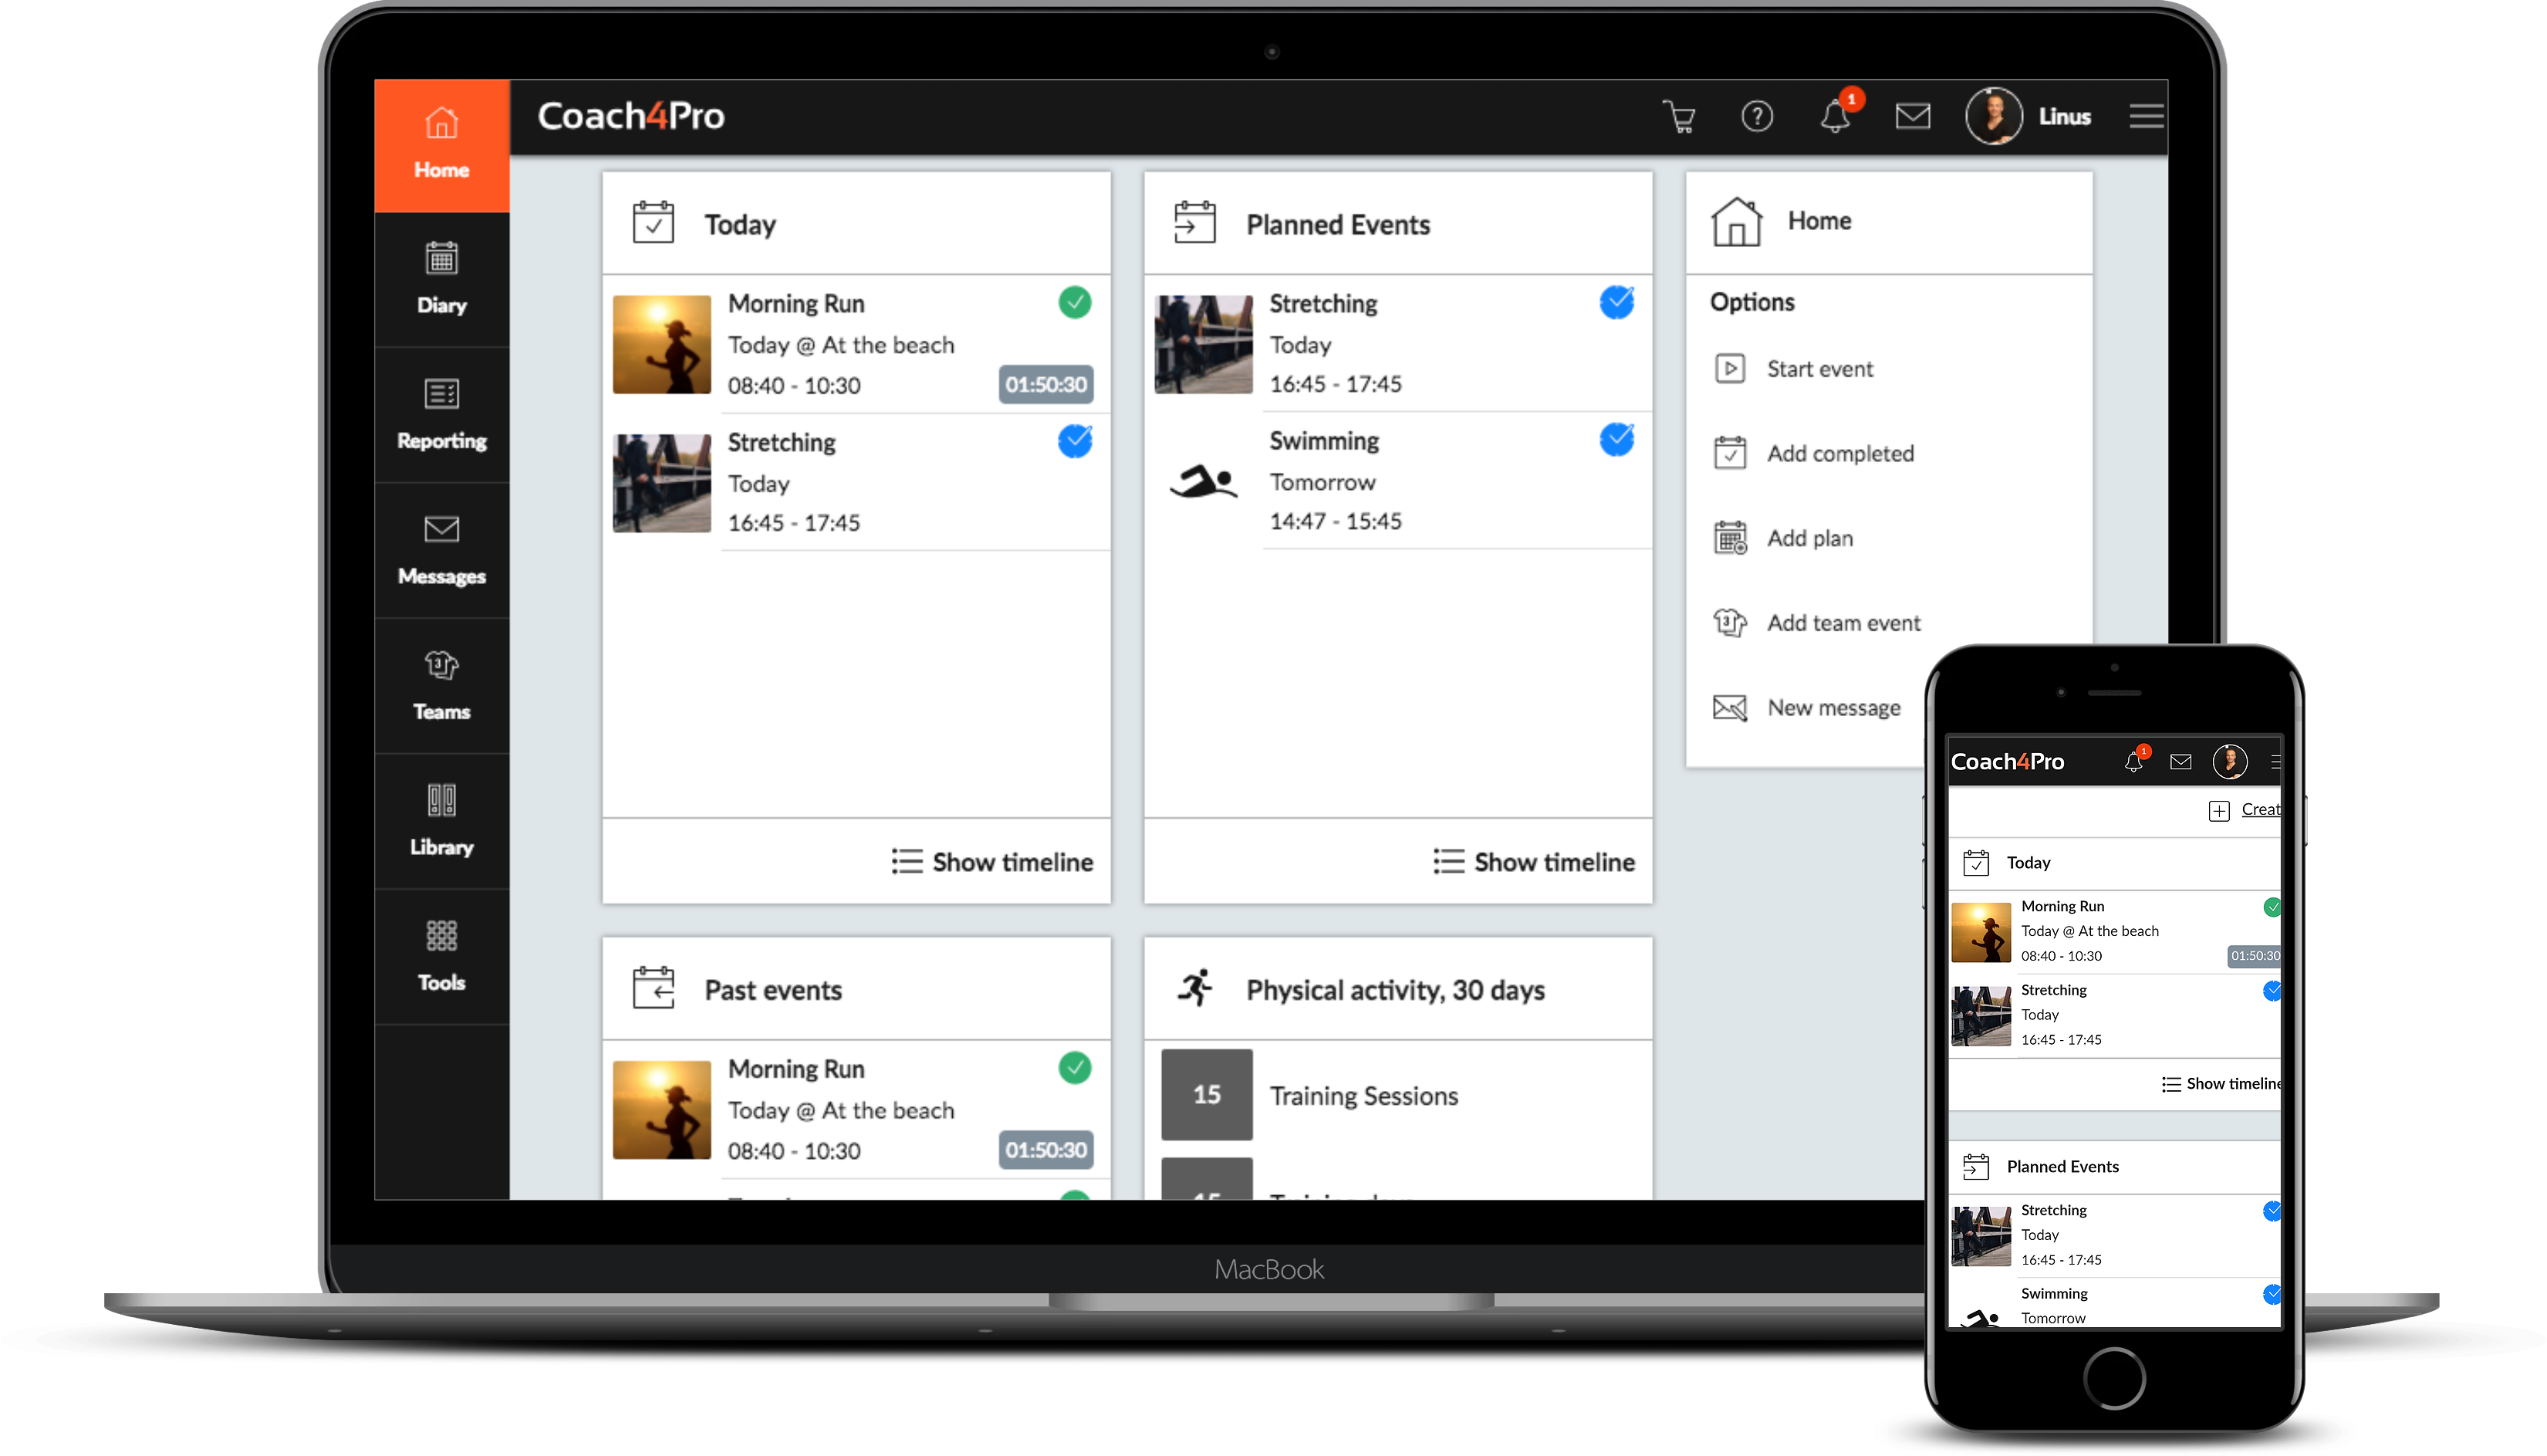Open Morning Run thumbnail in laptop Today card

click(x=662, y=345)
